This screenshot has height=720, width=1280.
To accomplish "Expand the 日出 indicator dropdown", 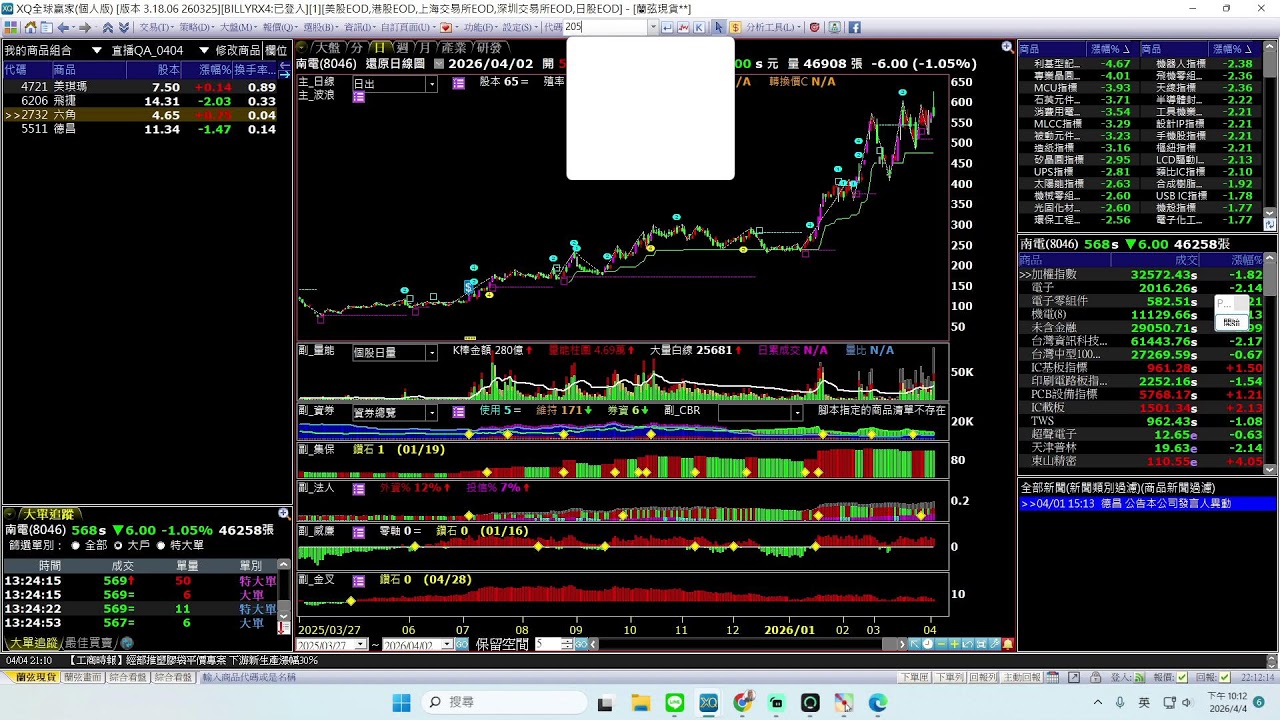I will (432, 84).
